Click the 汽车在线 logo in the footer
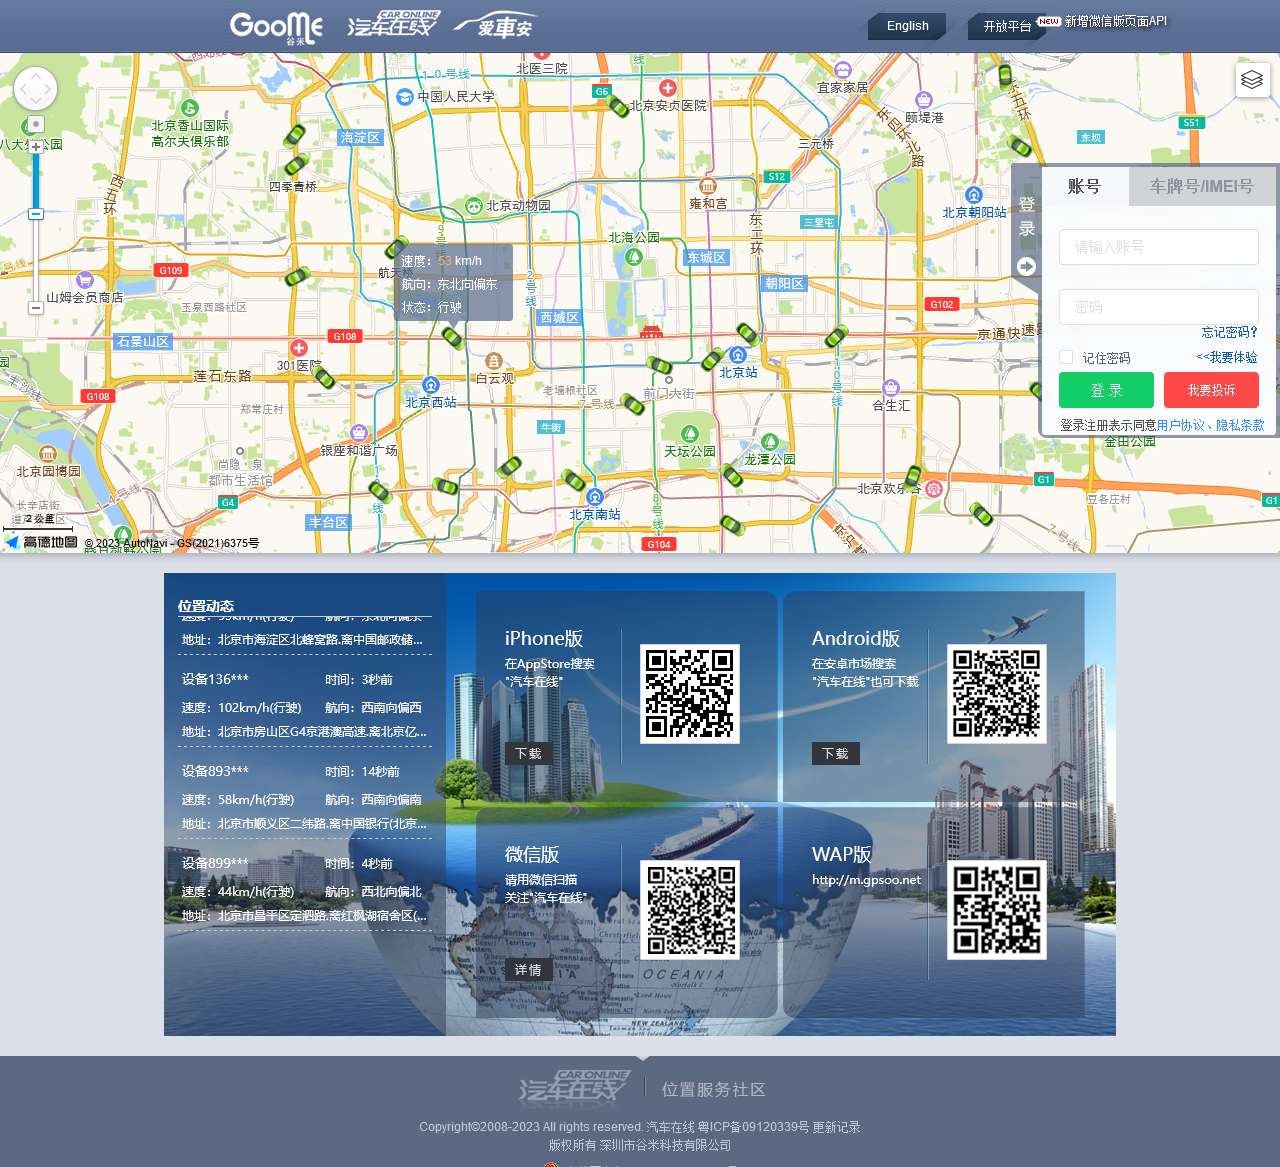Image resolution: width=1280 pixels, height=1167 pixels. coord(575,1086)
